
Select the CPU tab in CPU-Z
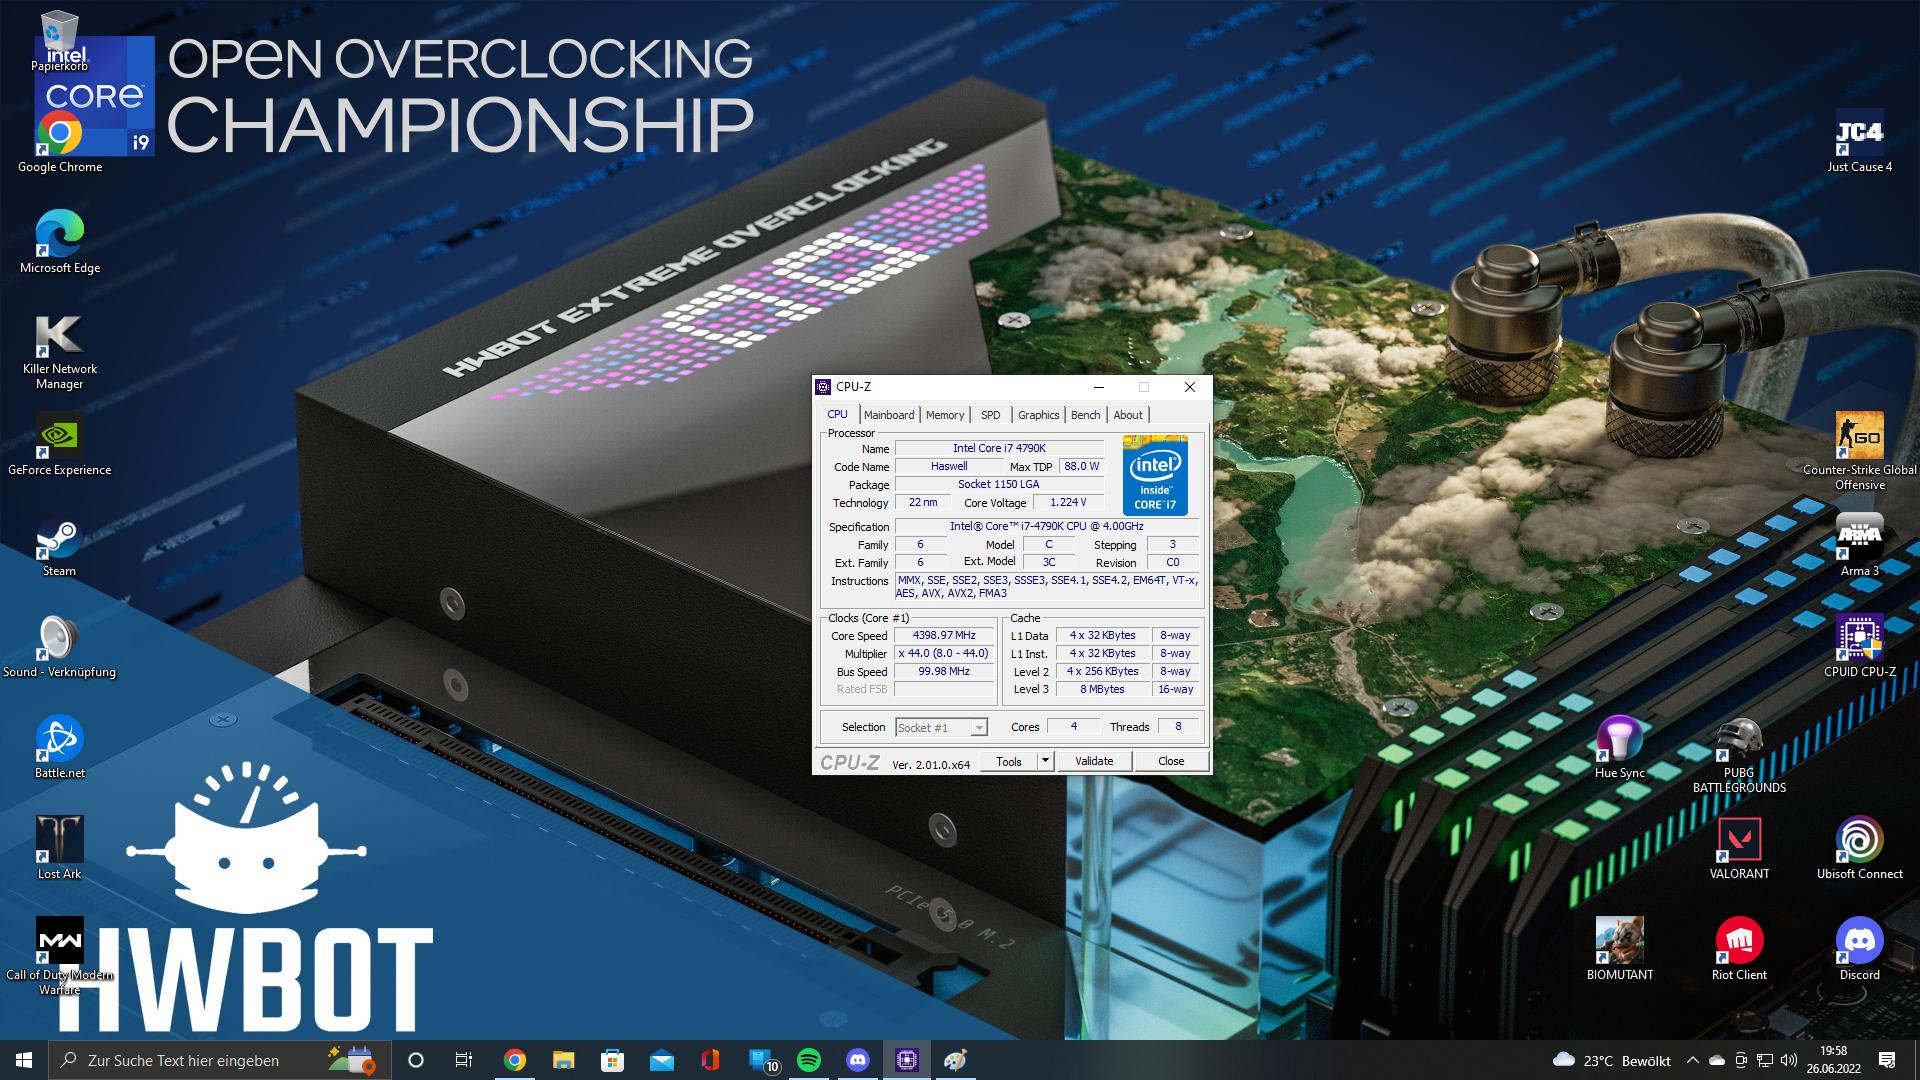[x=837, y=414]
